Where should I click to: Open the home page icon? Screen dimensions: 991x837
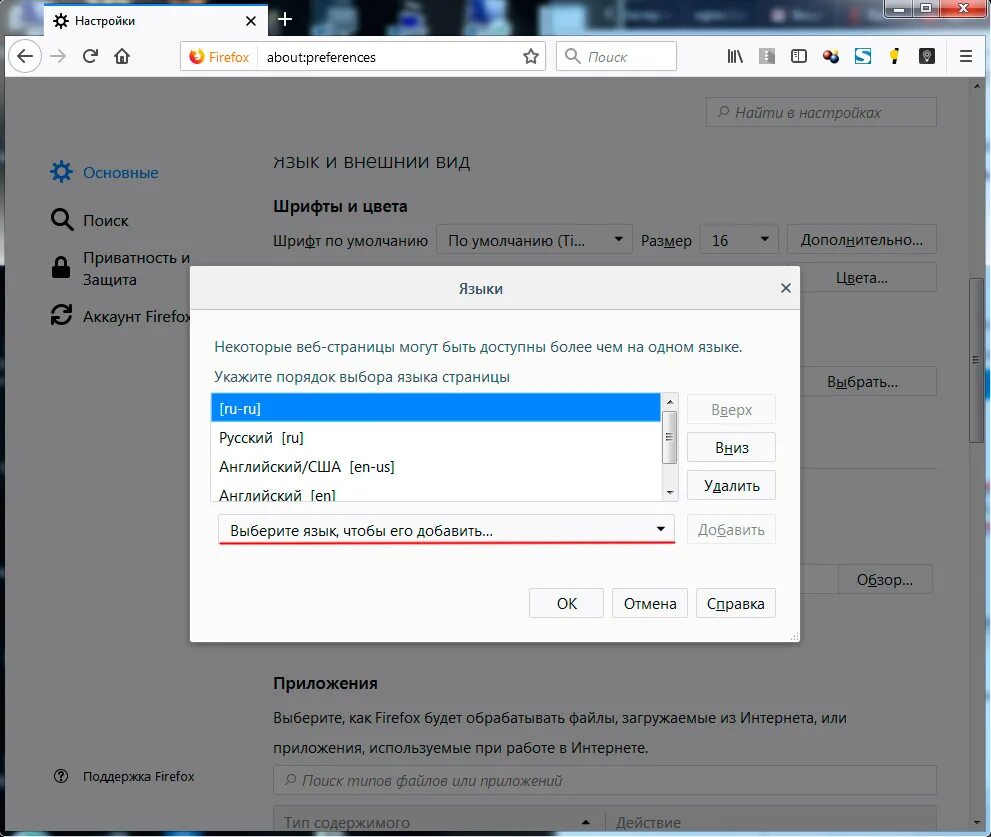click(122, 56)
